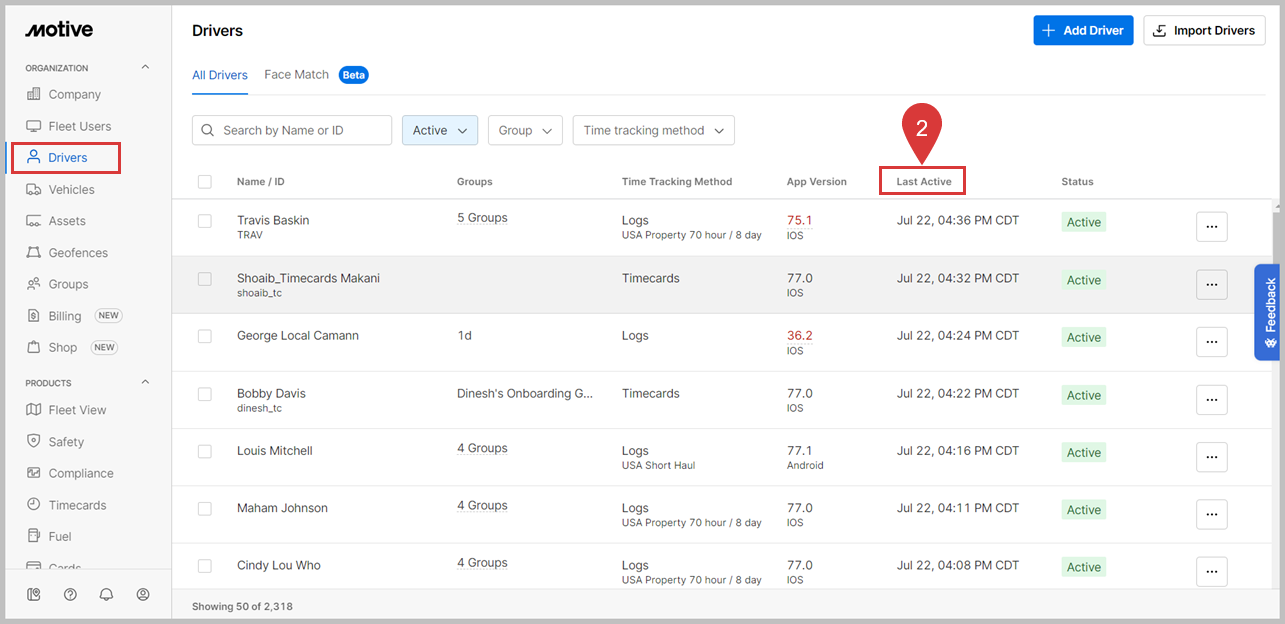This screenshot has height=624, width=1285.
Task: Select the Bobby Davis checkbox
Action: pyautogui.click(x=205, y=394)
